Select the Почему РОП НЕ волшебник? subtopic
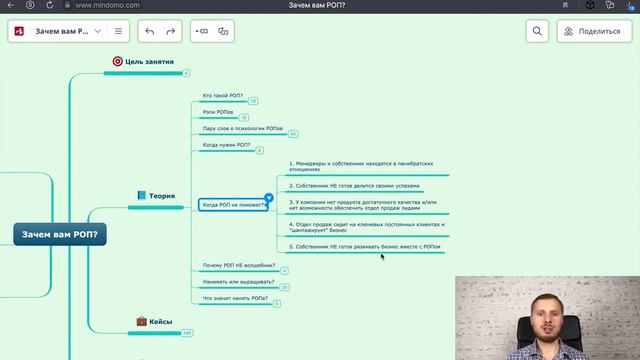Image resolution: width=640 pixels, height=360 pixels. click(x=239, y=265)
